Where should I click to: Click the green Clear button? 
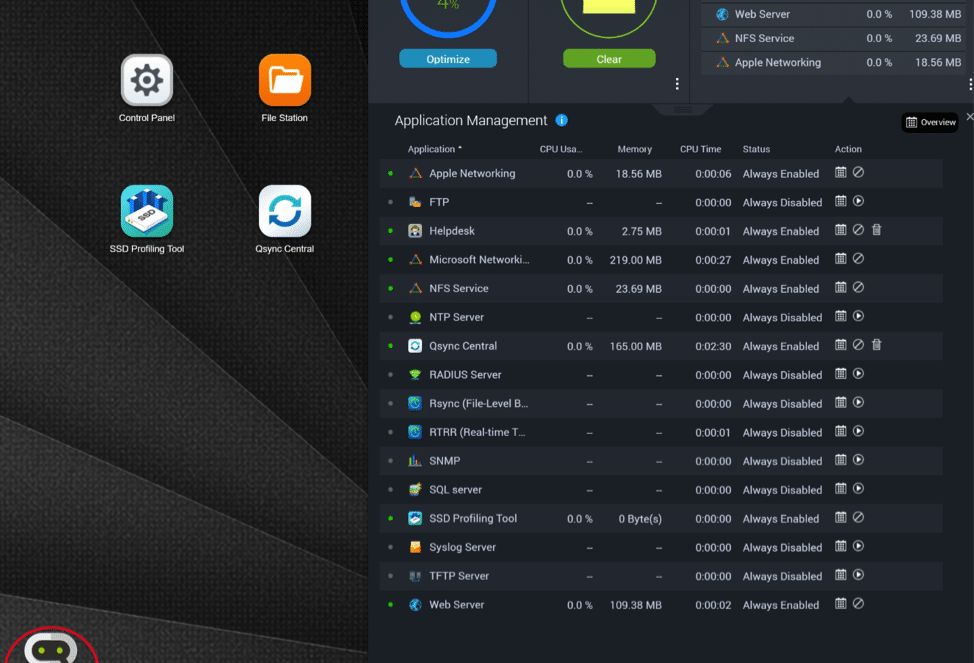tap(609, 59)
